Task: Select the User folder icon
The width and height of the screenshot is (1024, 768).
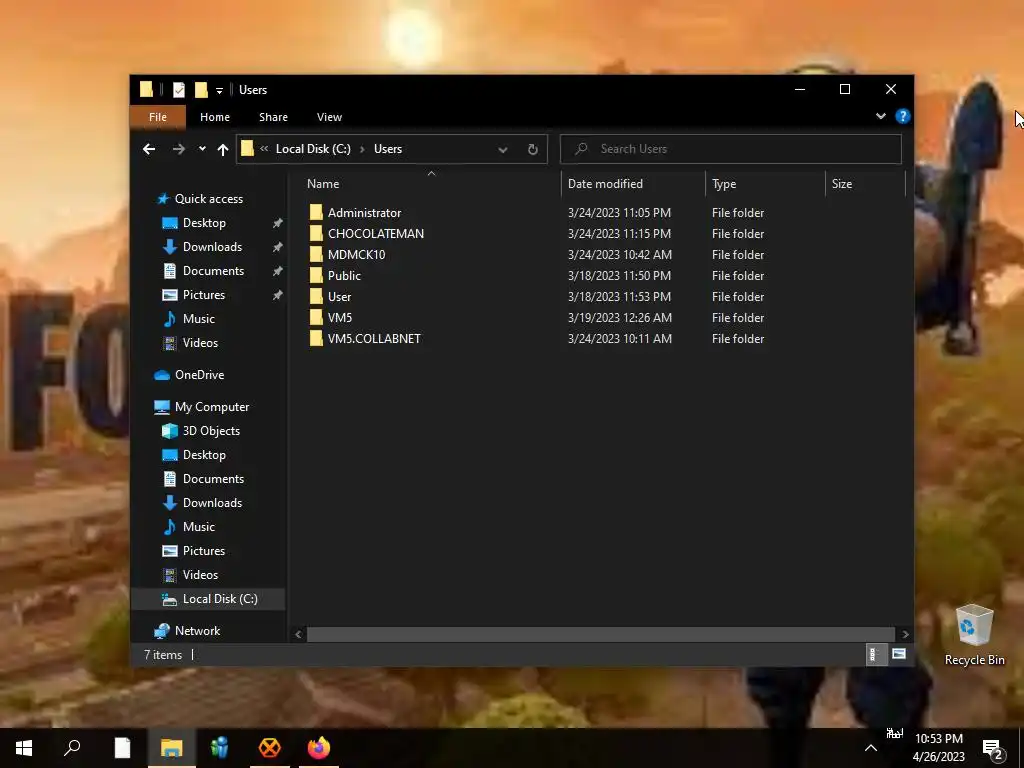Action: click(316, 296)
